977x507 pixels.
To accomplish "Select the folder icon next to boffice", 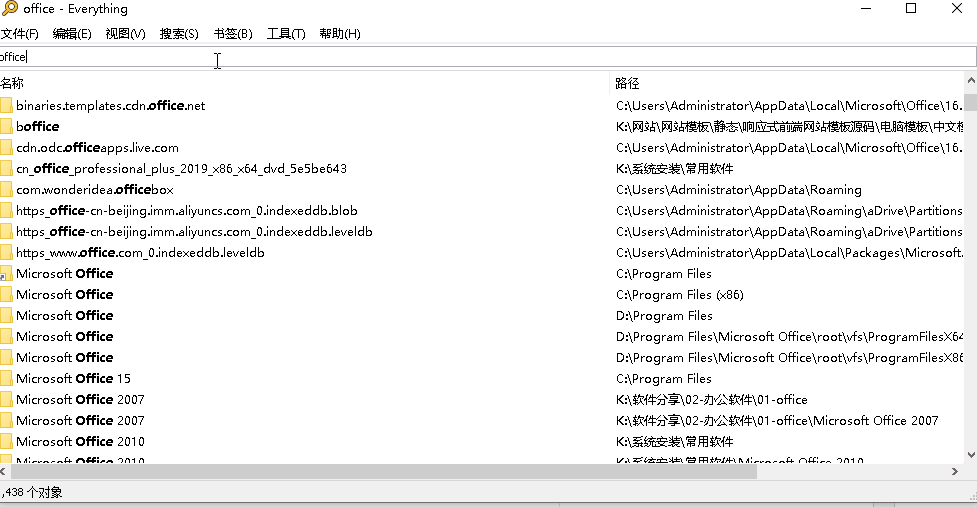I will (5, 127).
